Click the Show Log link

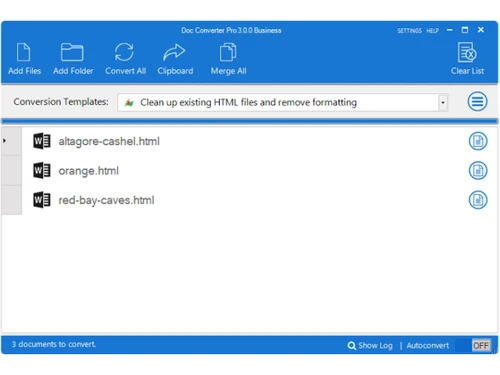375,346
